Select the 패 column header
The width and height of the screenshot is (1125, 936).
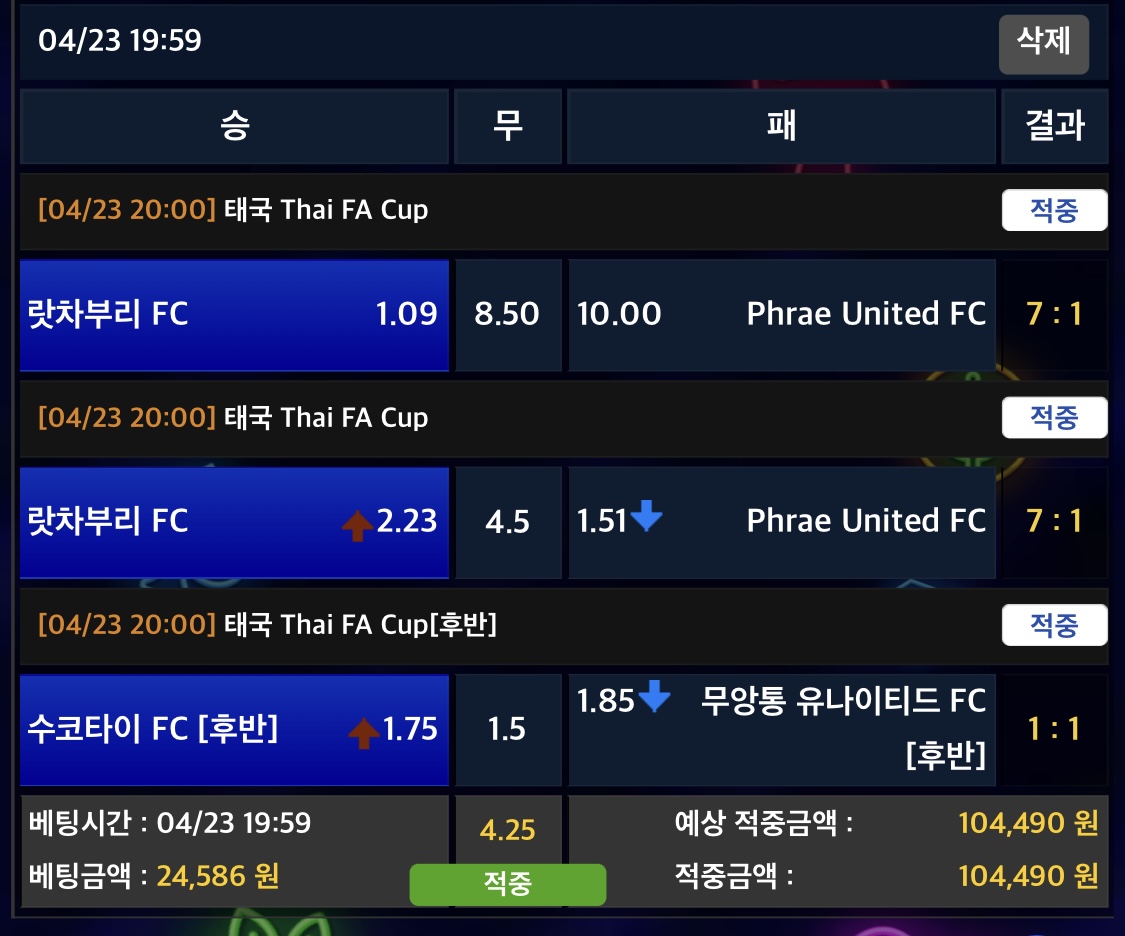coord(781,126)
